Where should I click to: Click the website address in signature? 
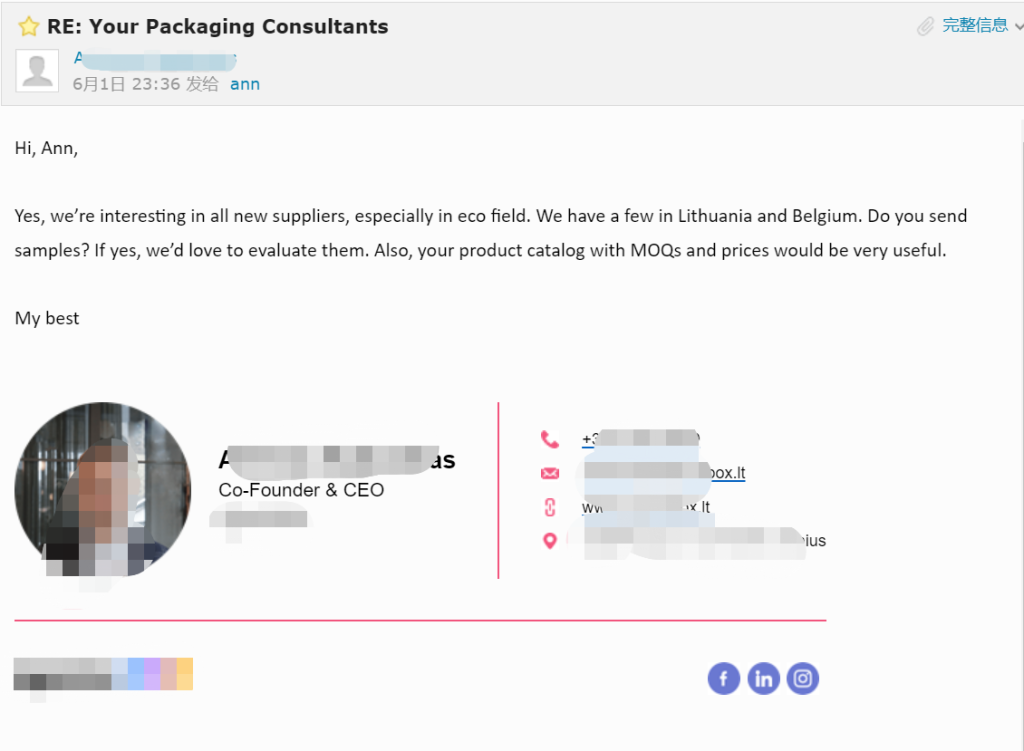point(646,507)
